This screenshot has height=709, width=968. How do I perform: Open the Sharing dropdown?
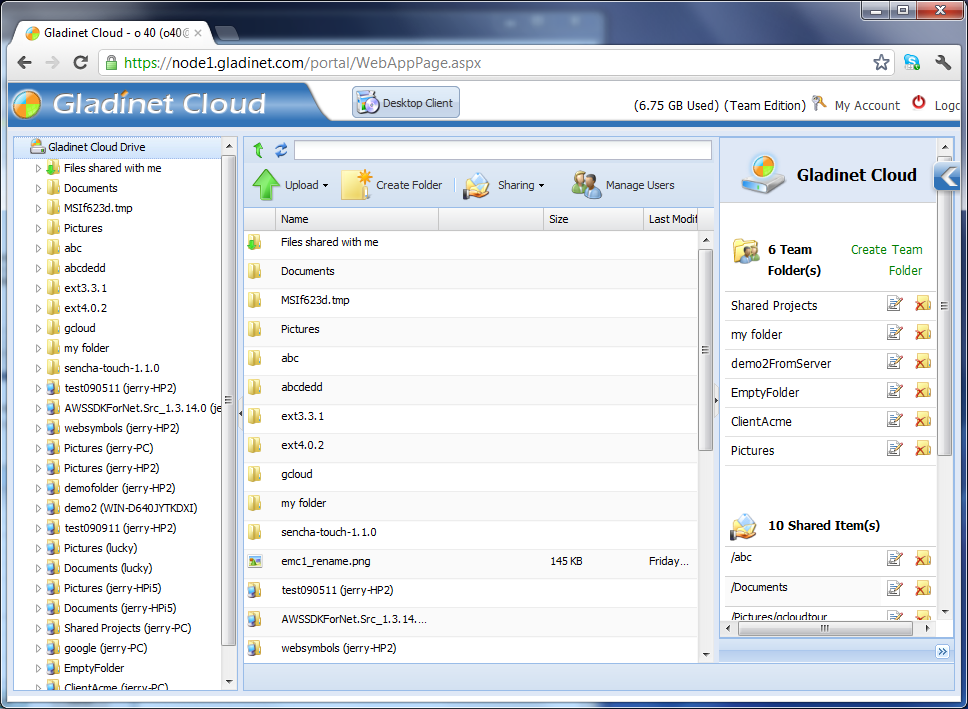(x=503, y=185)
